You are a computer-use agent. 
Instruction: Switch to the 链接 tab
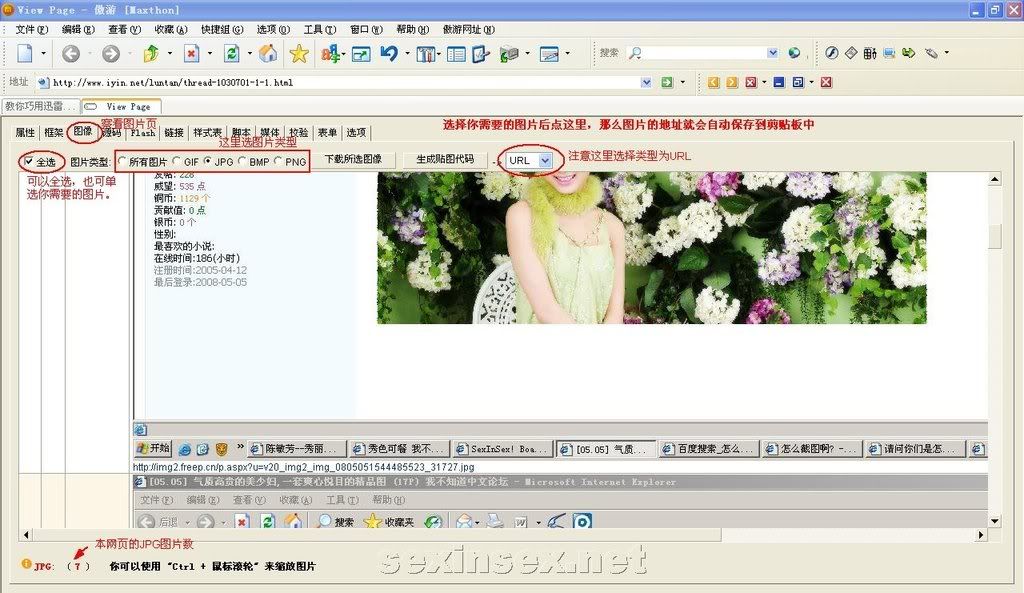coord(174,133)
